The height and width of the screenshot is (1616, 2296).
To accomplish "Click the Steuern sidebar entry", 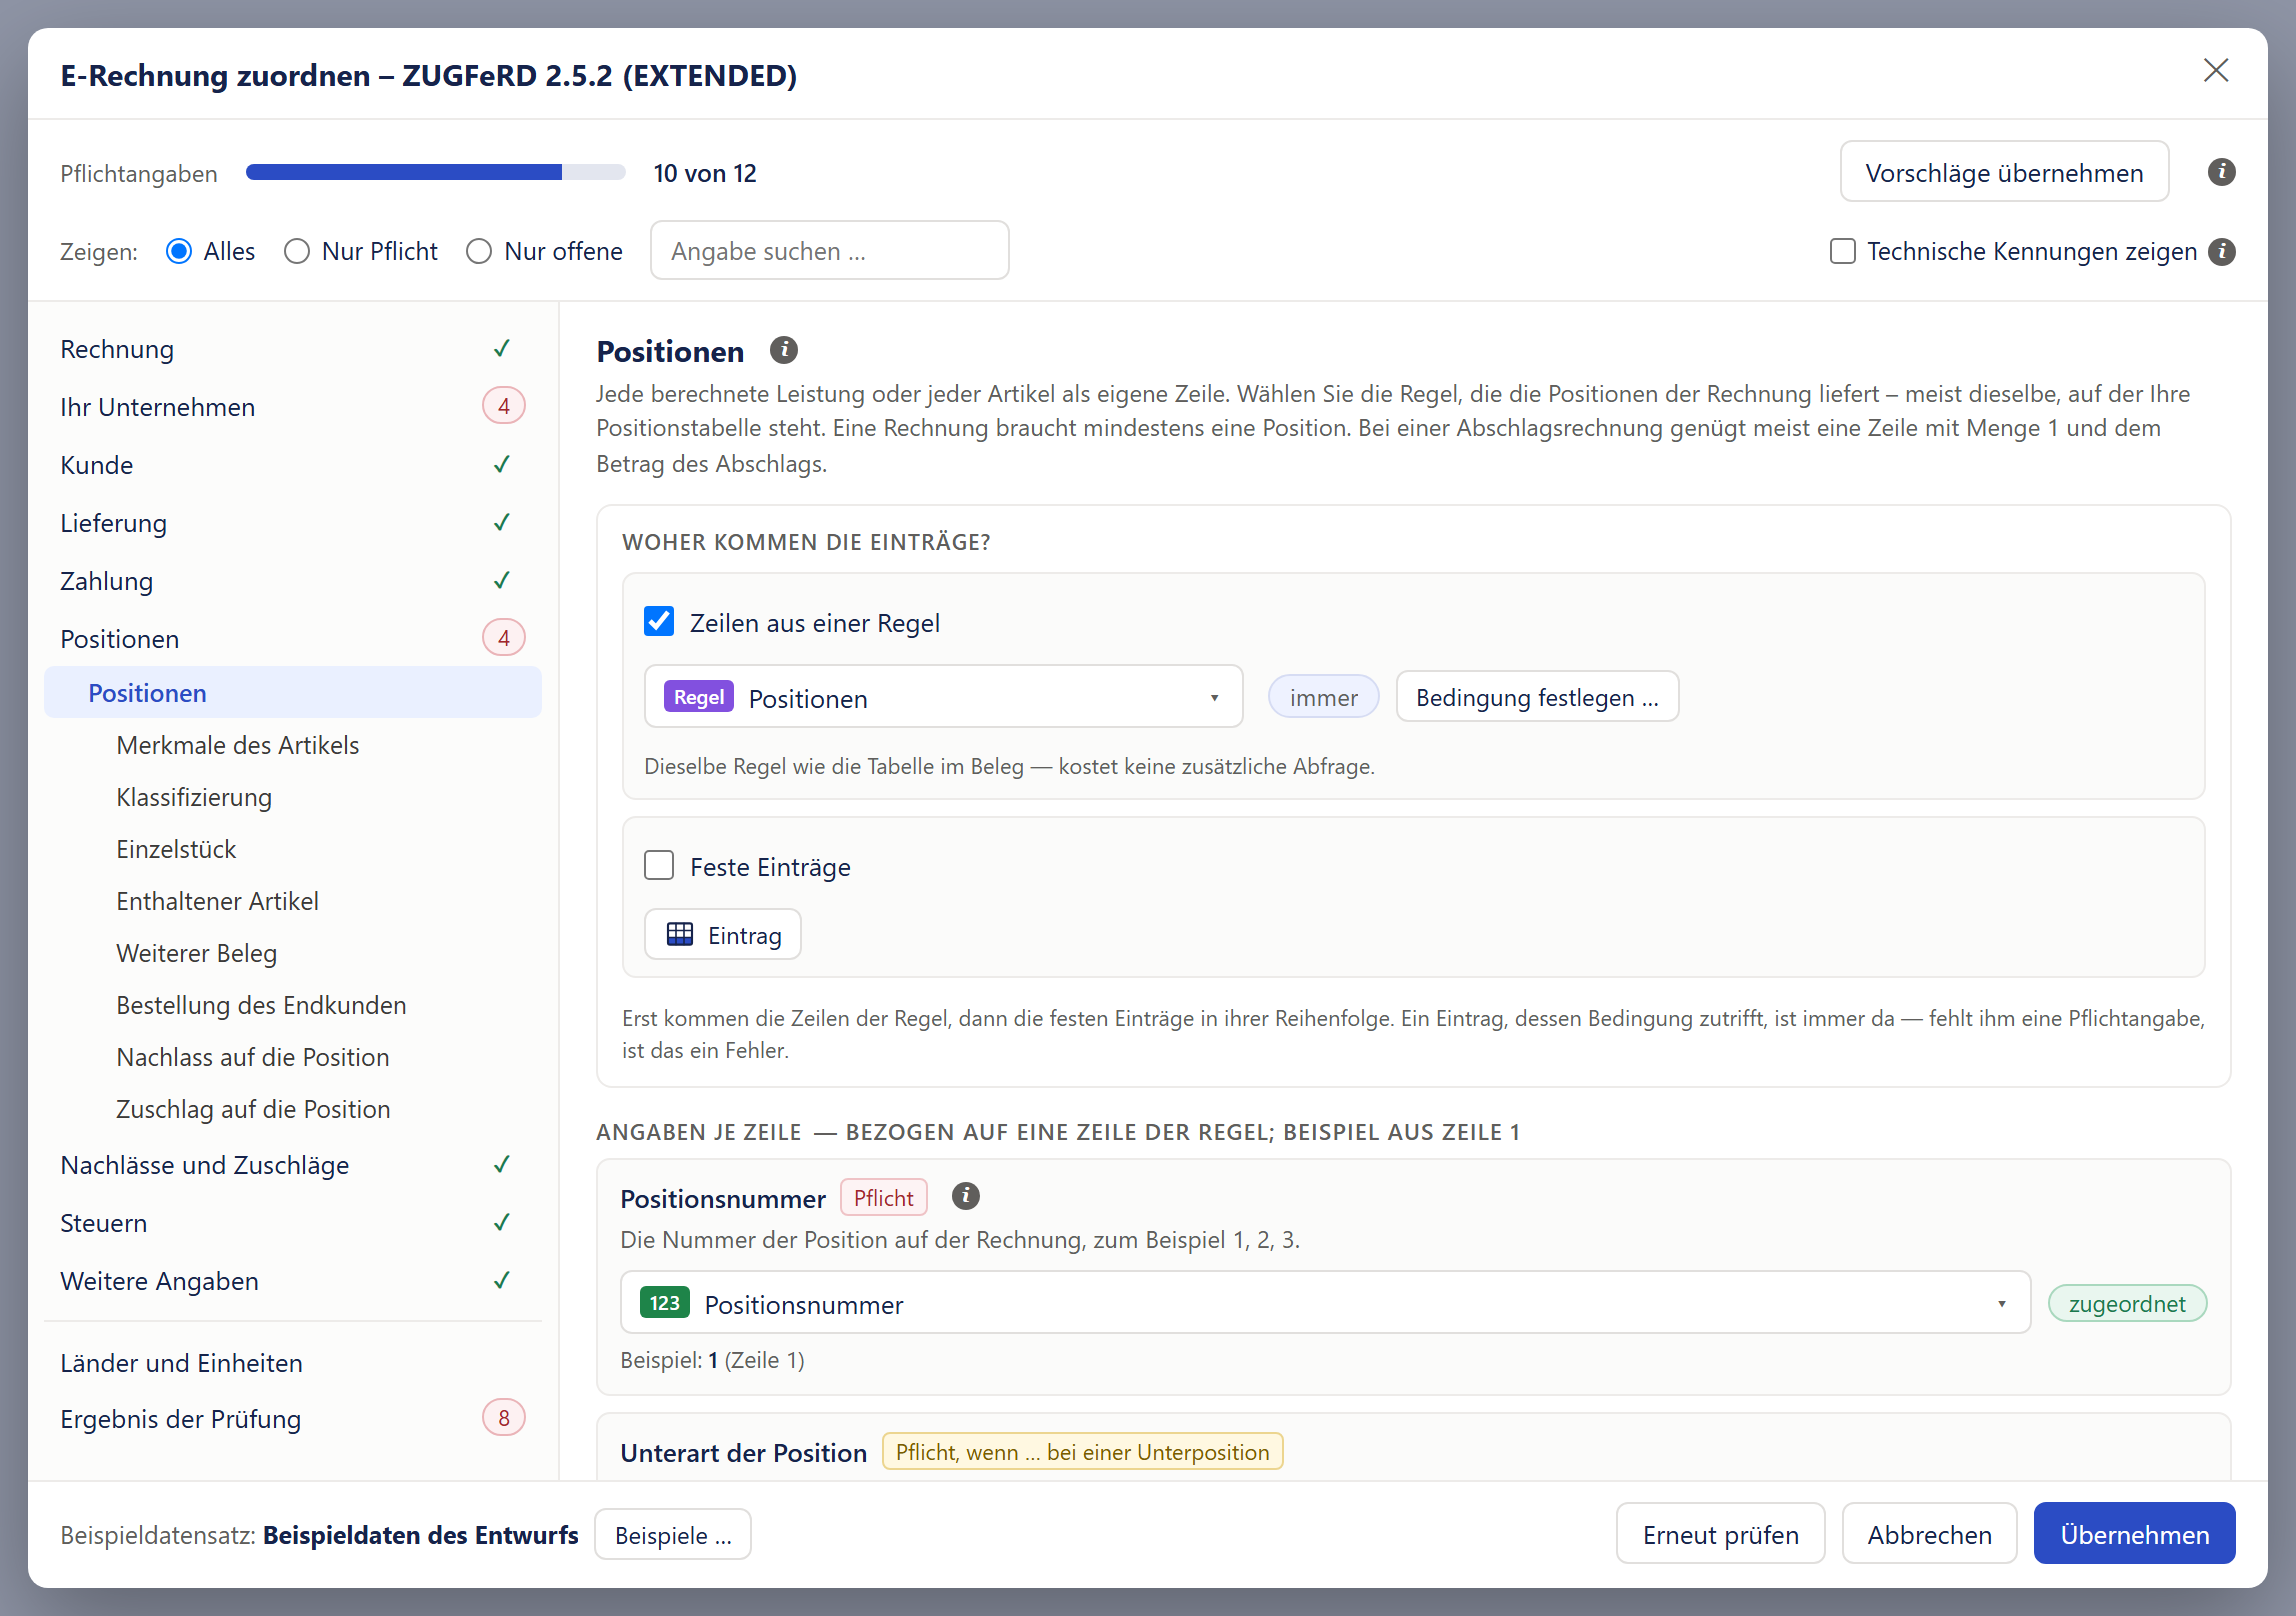I will point(292,1223).
